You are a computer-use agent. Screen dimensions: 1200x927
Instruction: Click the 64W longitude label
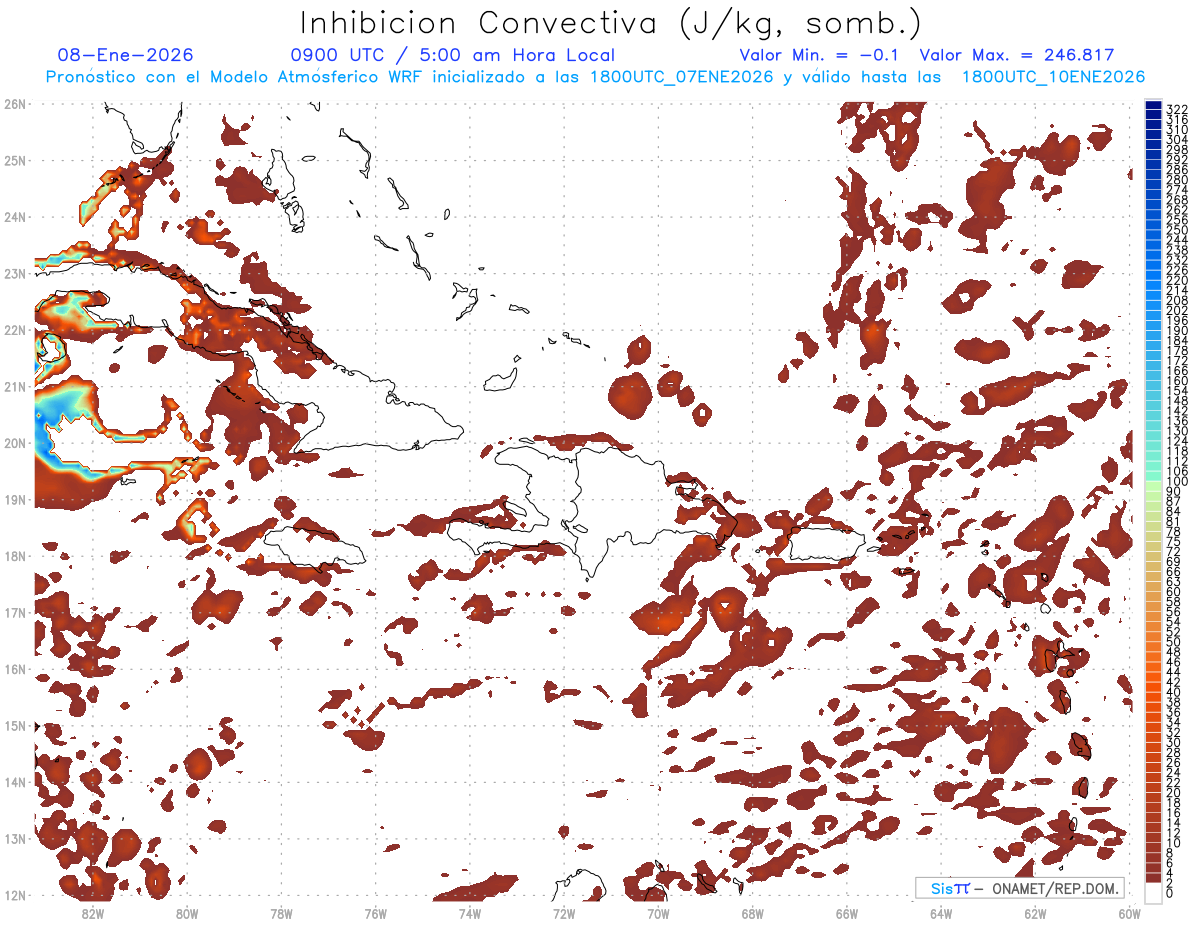tap(941, 913)
